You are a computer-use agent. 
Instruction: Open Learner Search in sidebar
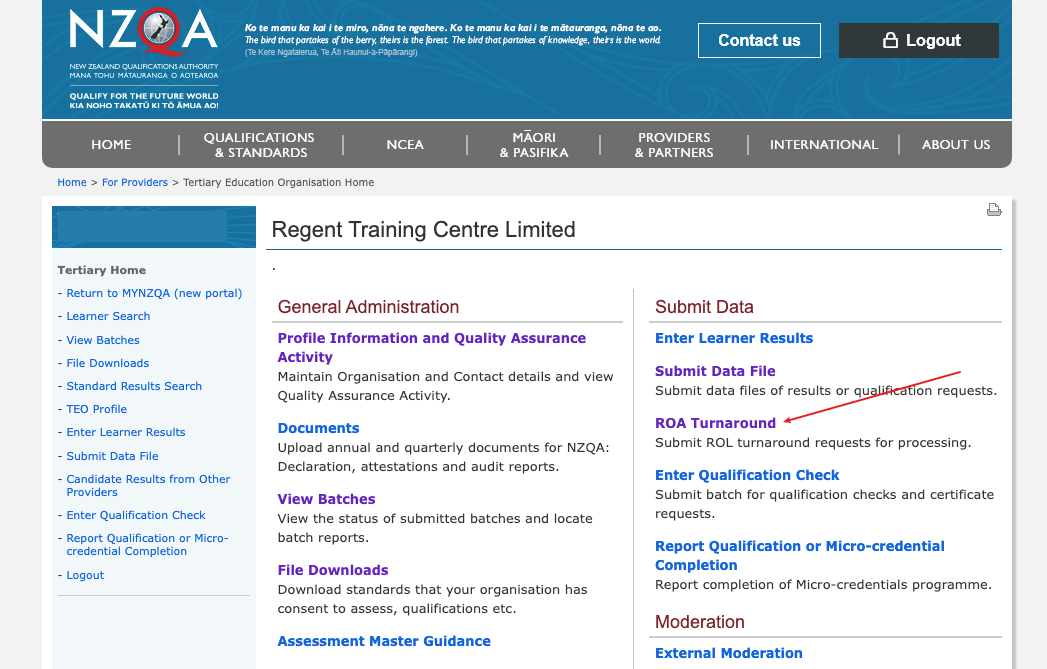[108, 316]
